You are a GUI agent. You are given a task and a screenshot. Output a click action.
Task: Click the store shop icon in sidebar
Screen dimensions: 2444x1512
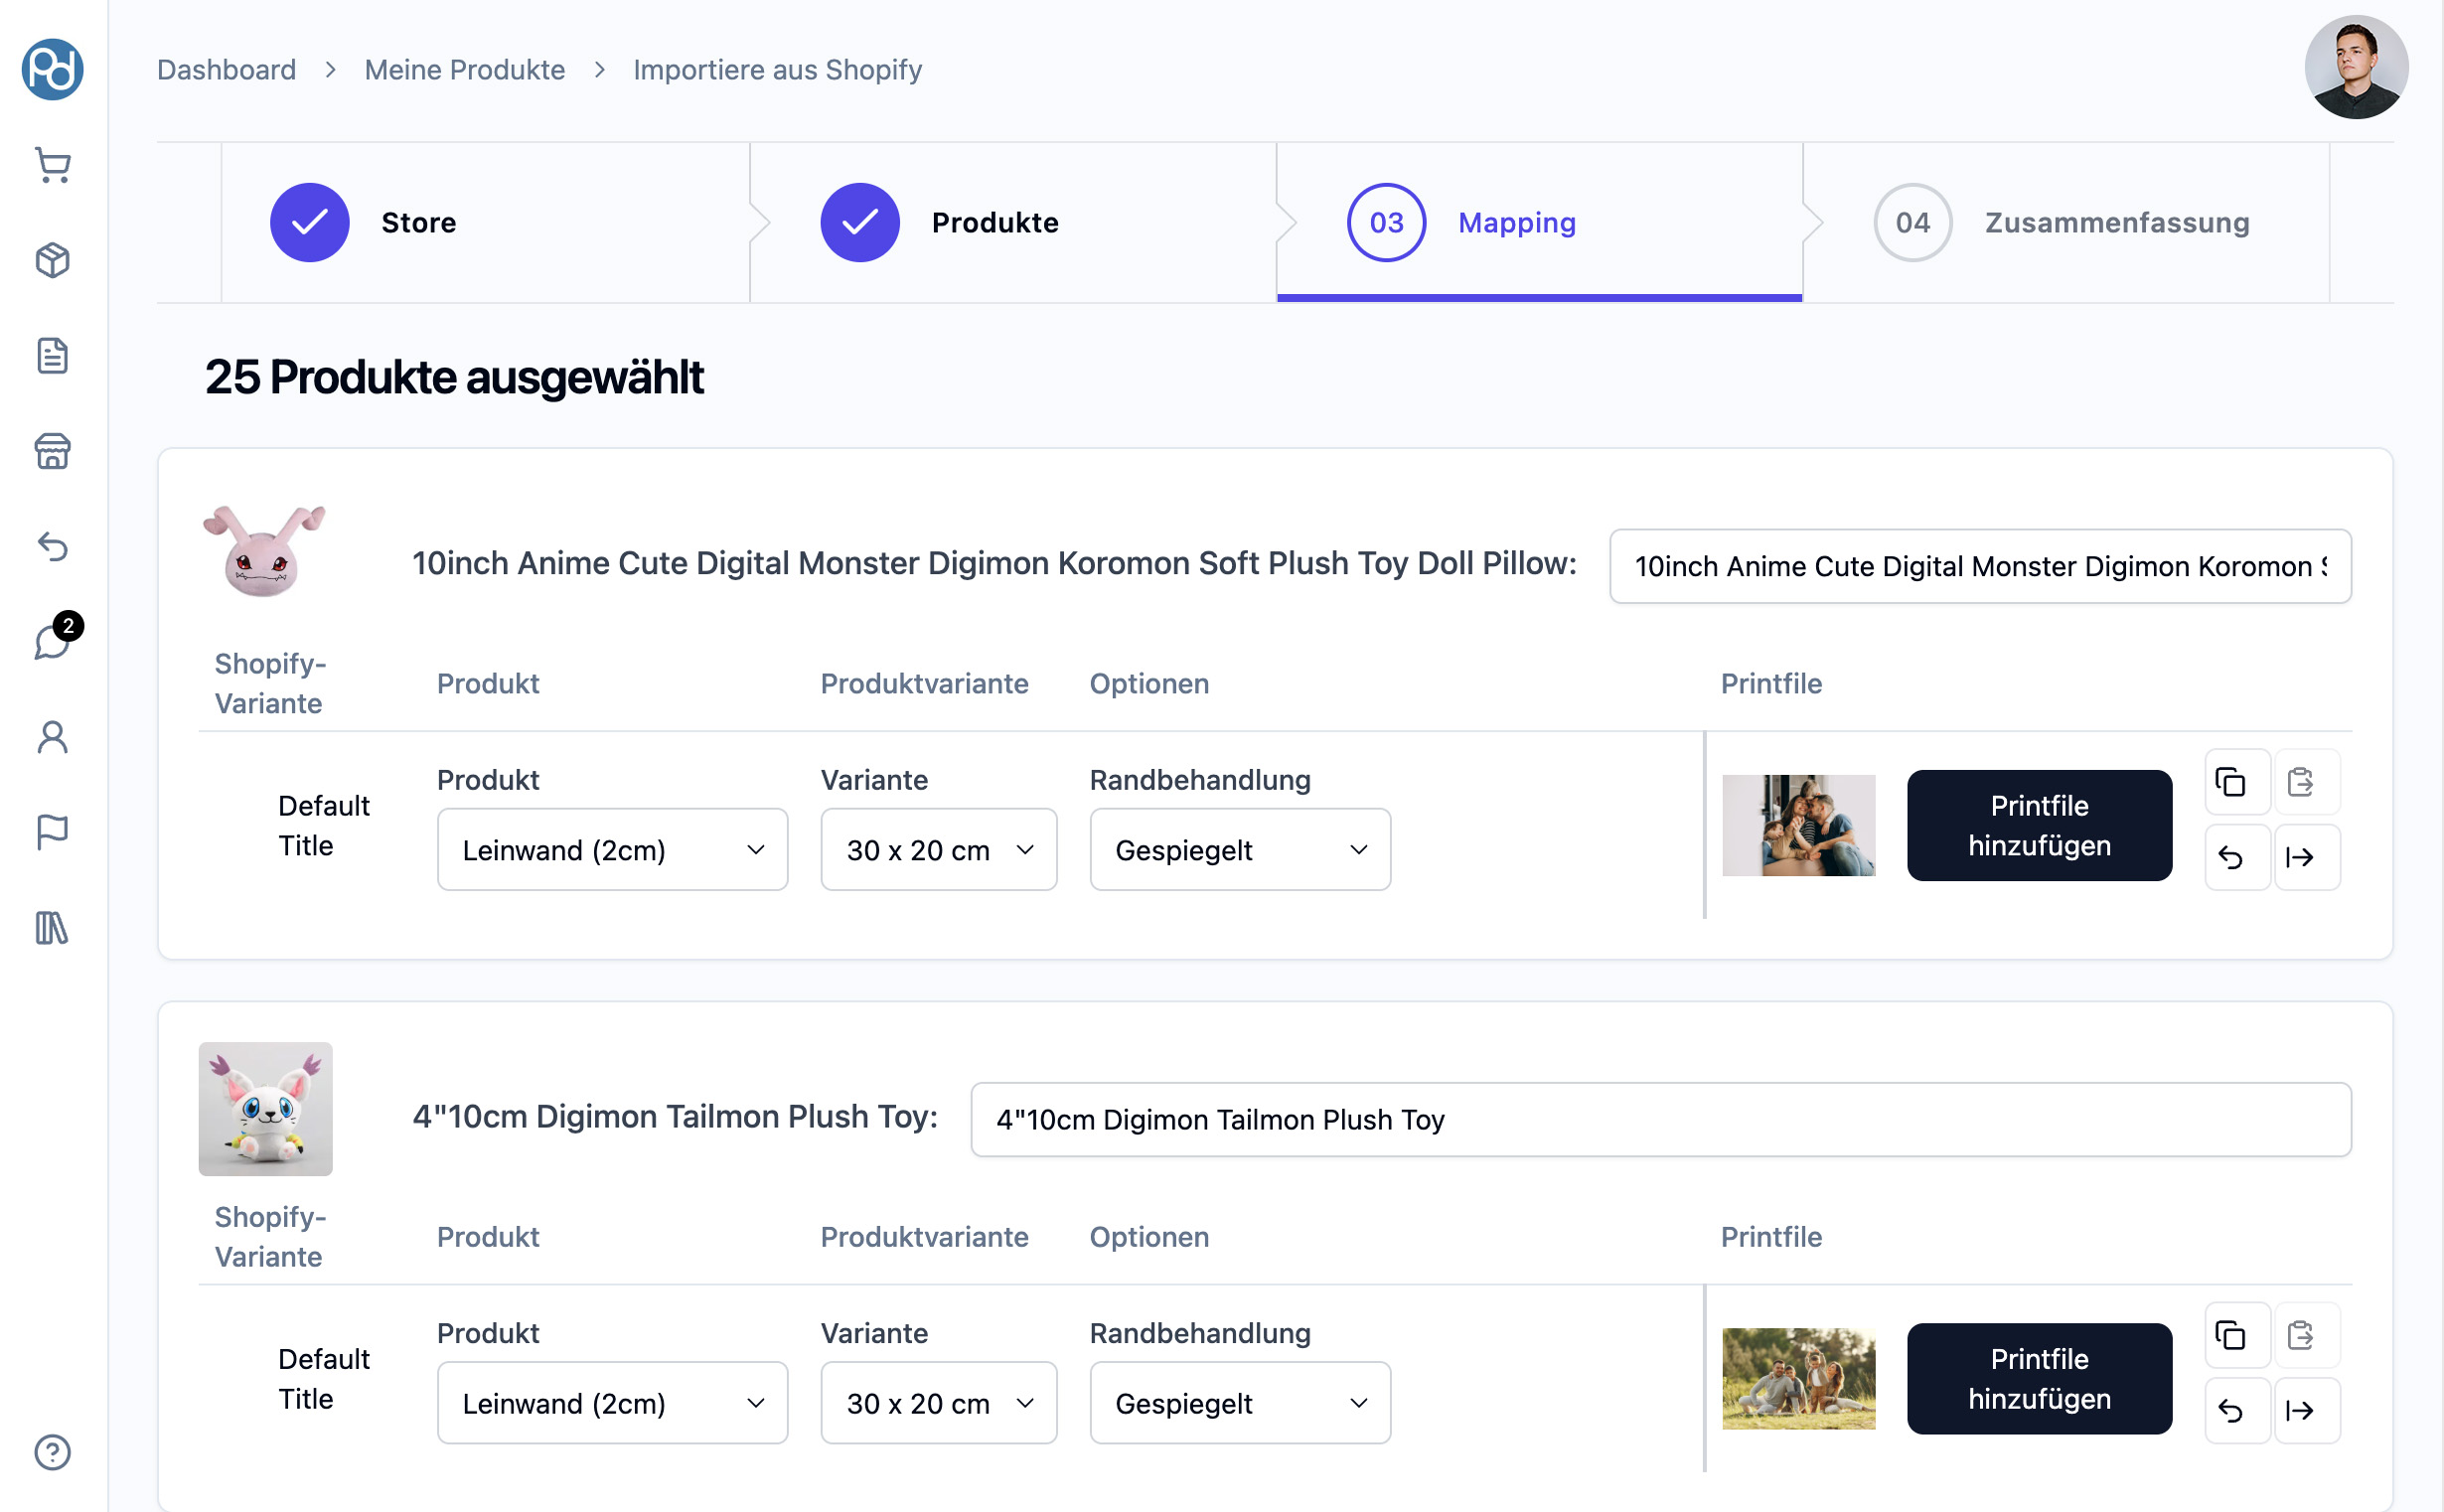53,451
